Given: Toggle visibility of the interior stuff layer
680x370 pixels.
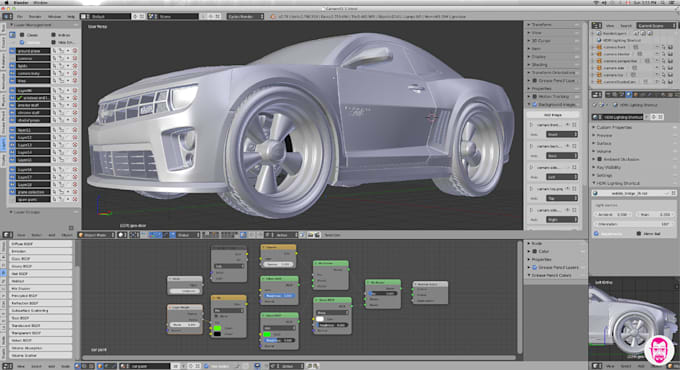Looking at the screenshot, I should coord(12,105).
